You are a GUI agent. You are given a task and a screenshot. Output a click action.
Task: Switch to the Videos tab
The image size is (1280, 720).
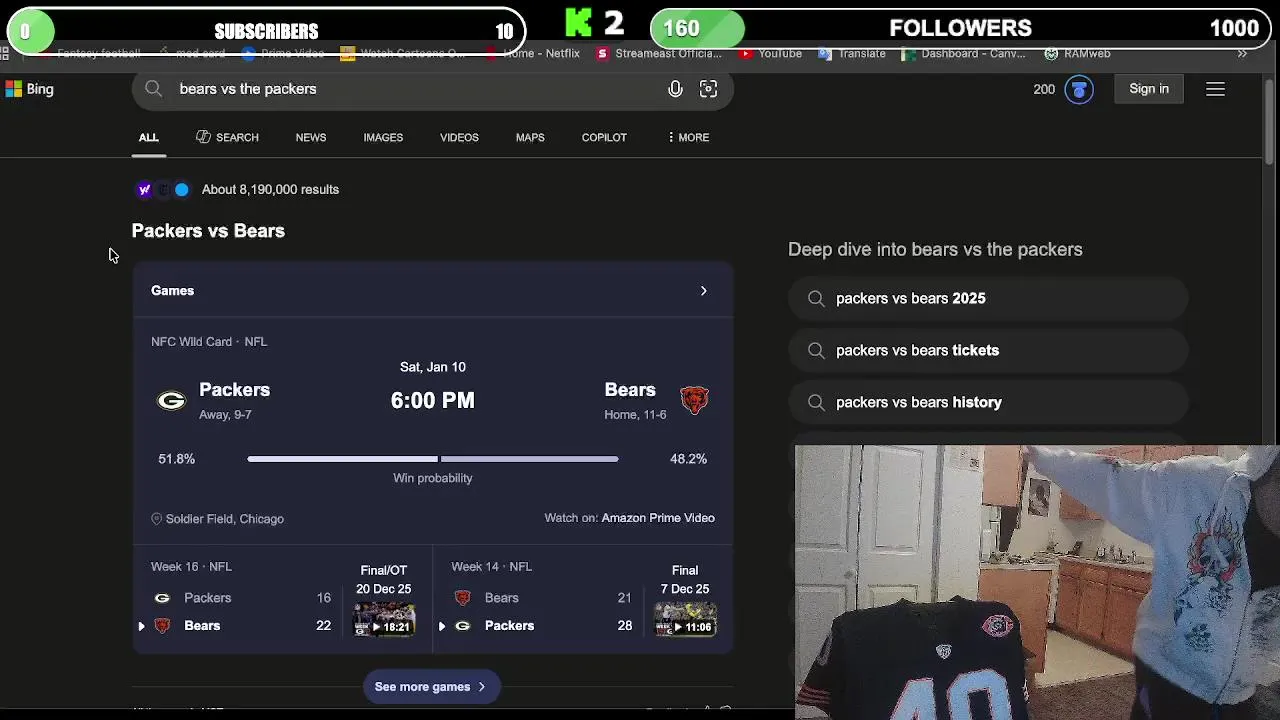click(x=459, y=137)
